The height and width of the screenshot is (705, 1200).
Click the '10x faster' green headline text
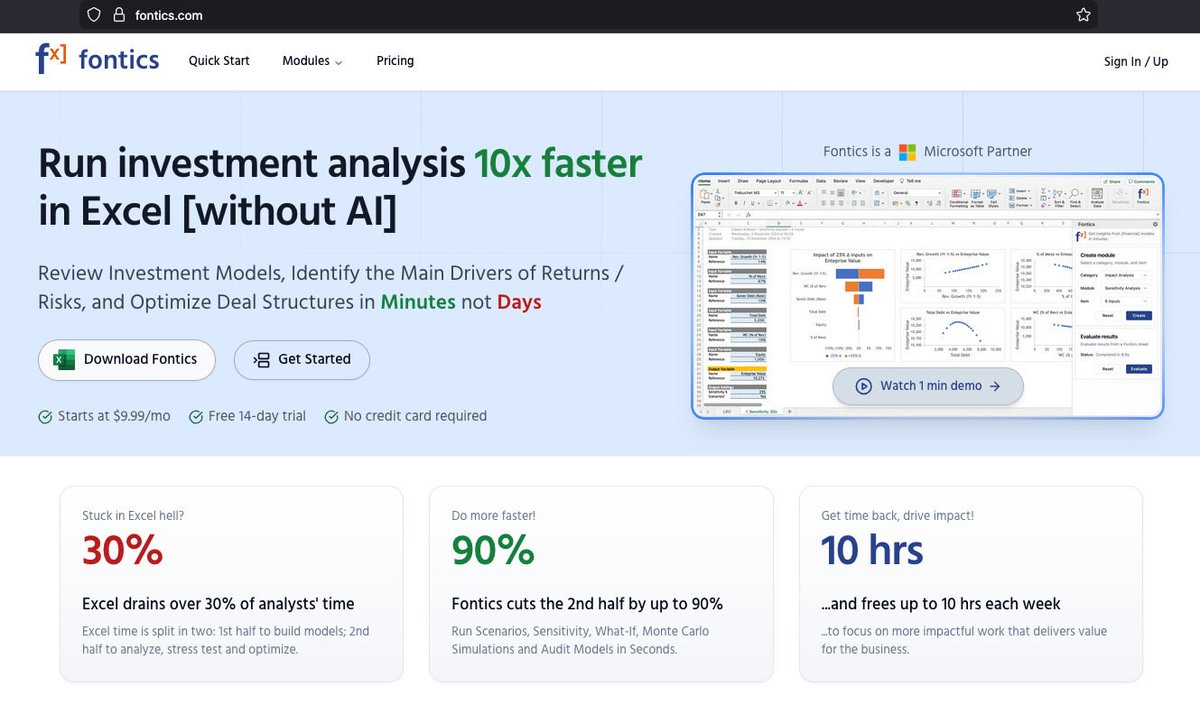coord(558,163)
